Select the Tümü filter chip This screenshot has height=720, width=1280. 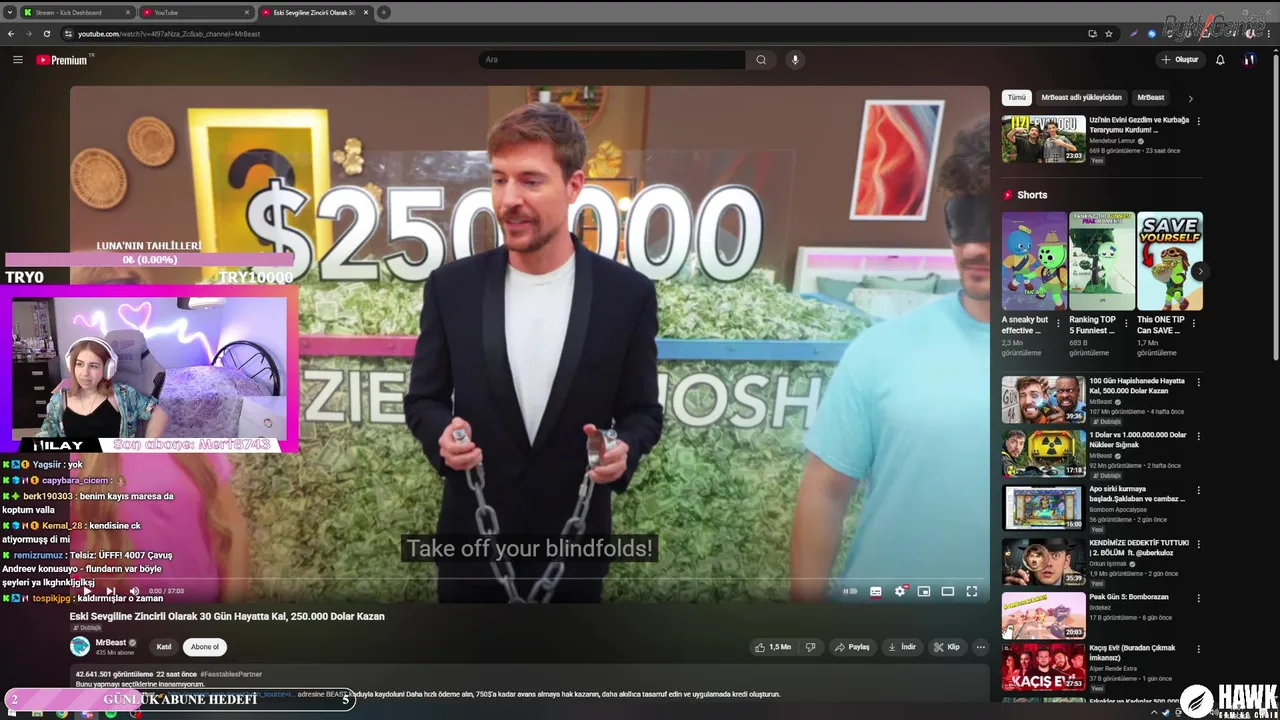click(x=1016, y=98)
